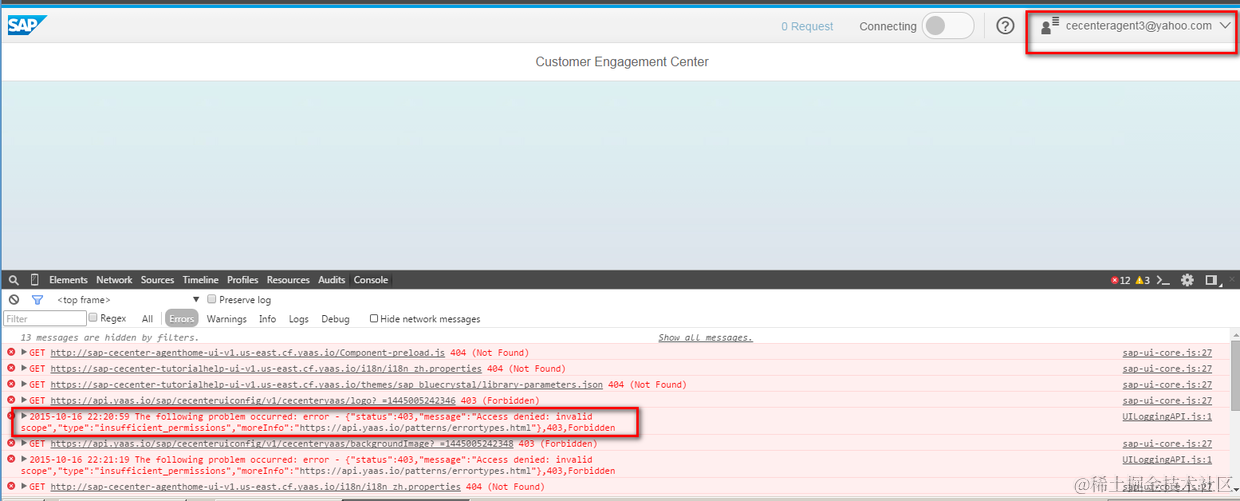
Task: Click error icon beside library-parameters.json row
Action: click(x=11, y=385)
